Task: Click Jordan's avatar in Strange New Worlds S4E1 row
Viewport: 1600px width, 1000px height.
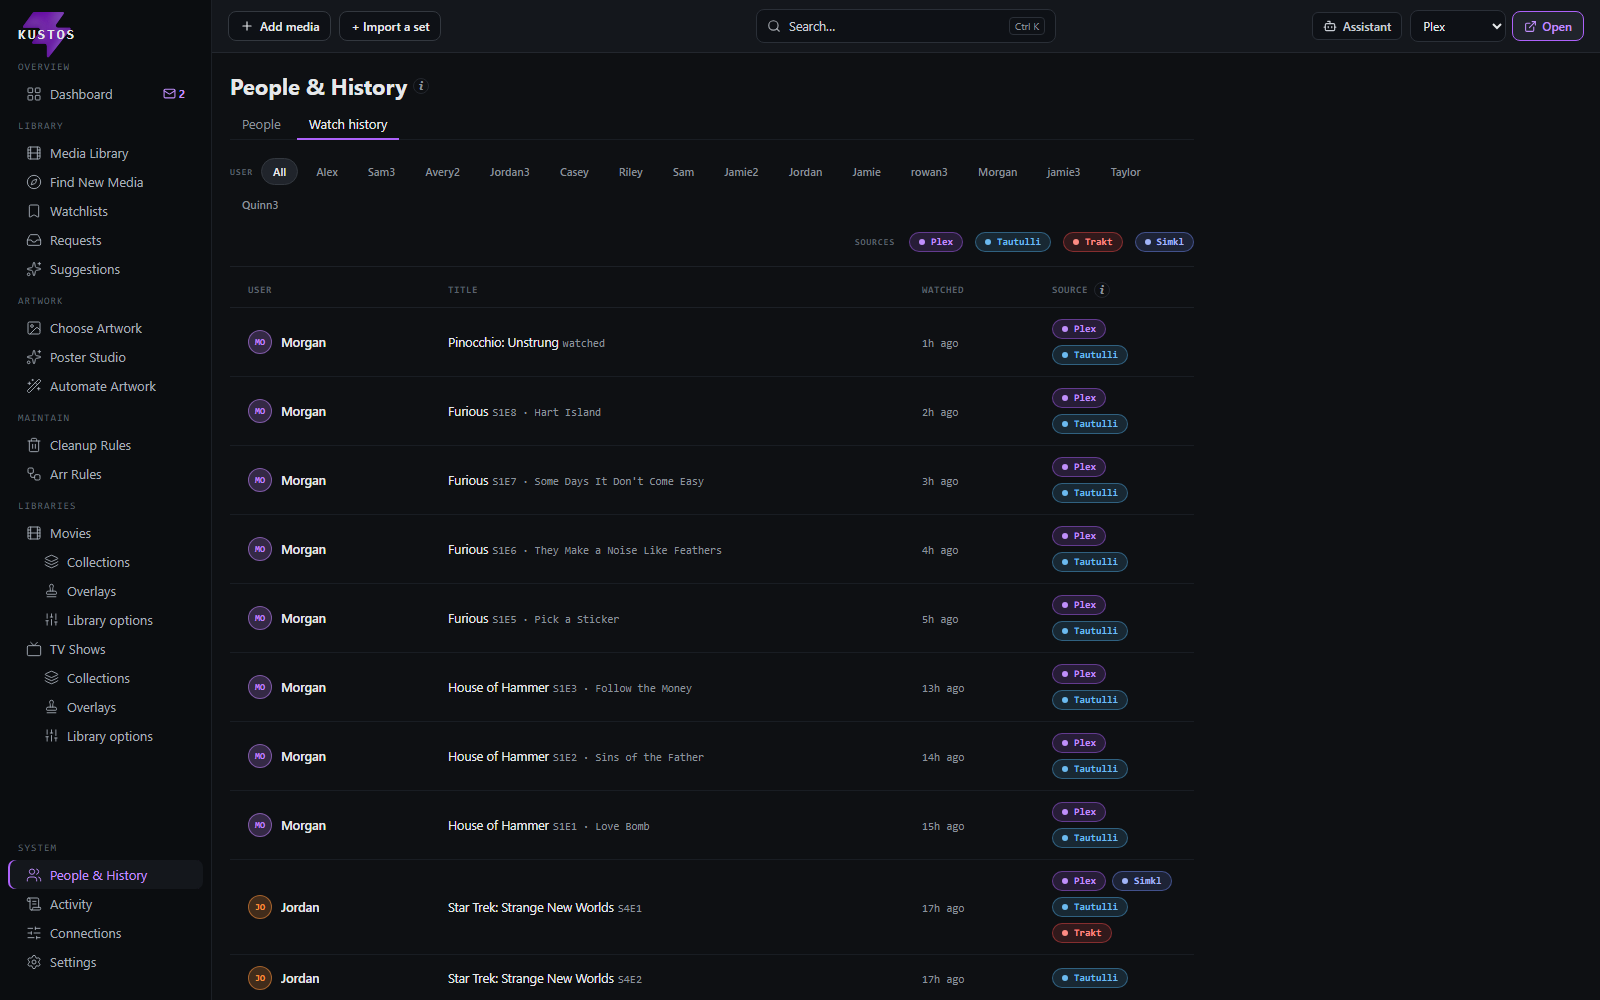Action: pos(260,907)
